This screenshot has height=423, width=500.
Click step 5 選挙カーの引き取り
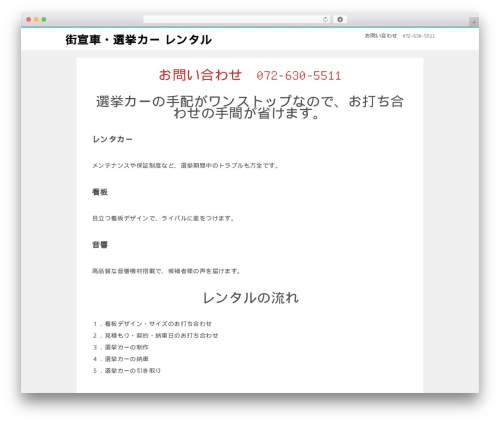point(127,371)
